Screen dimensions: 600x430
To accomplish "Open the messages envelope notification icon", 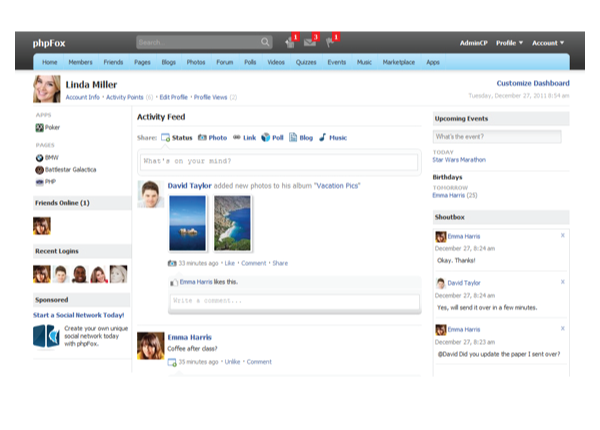I will [310, 42].
